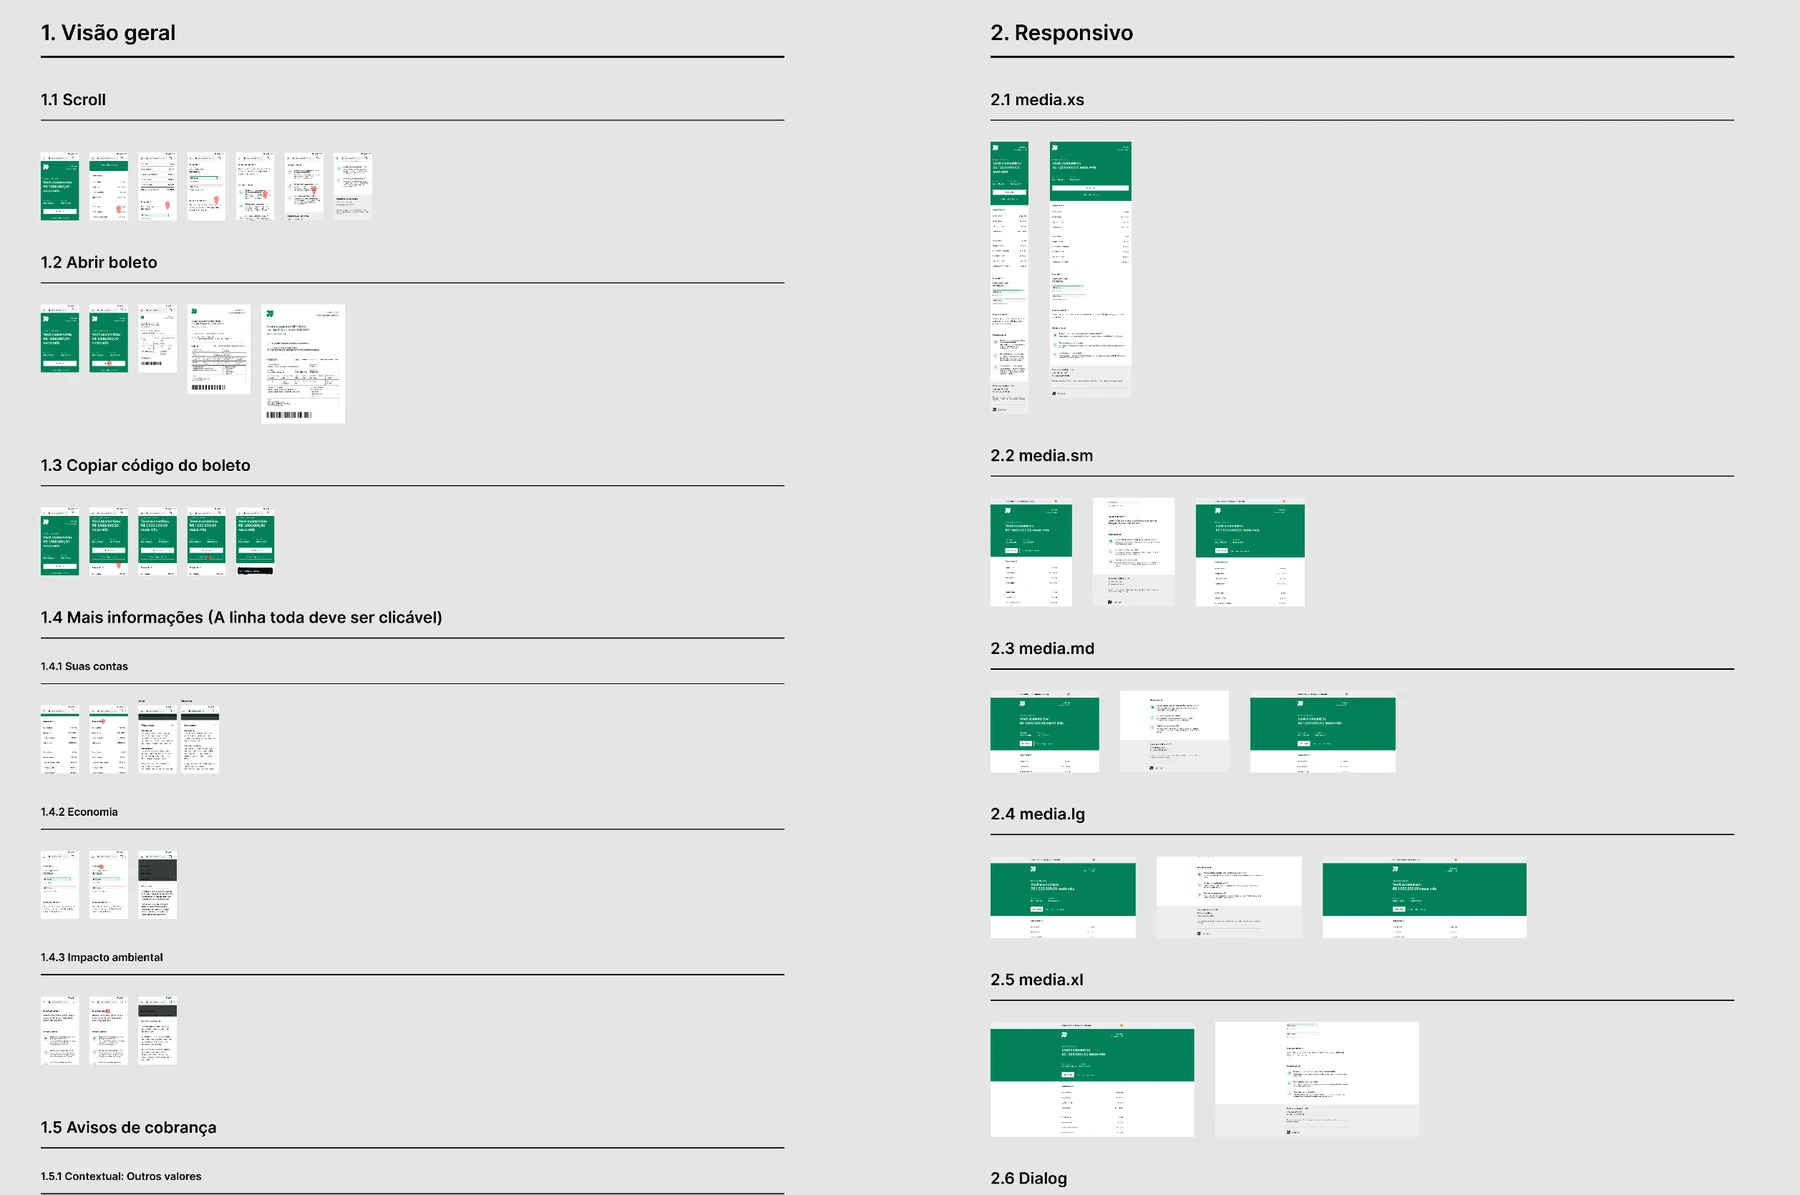The height and width of the screenshot is (1195, 1800).
Task: Select the middle white frame under 2.3 media.md
Action: click(1175, 731)
